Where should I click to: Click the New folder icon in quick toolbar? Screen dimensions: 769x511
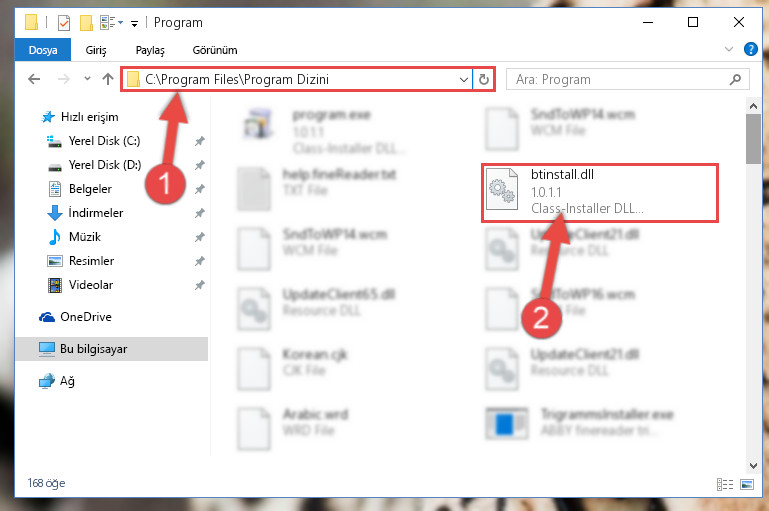pos(86,23)
